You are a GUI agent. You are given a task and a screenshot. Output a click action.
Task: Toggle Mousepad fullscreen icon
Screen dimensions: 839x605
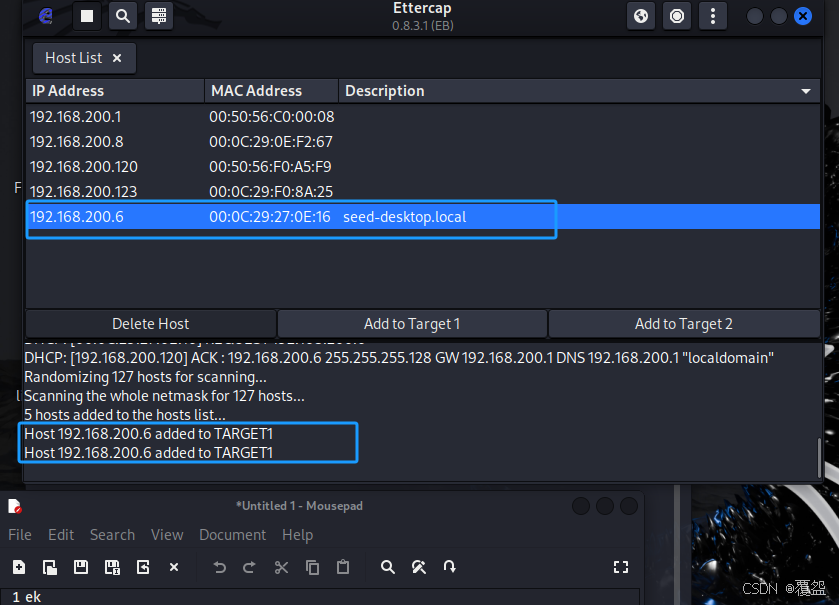[x=621, y=567]
